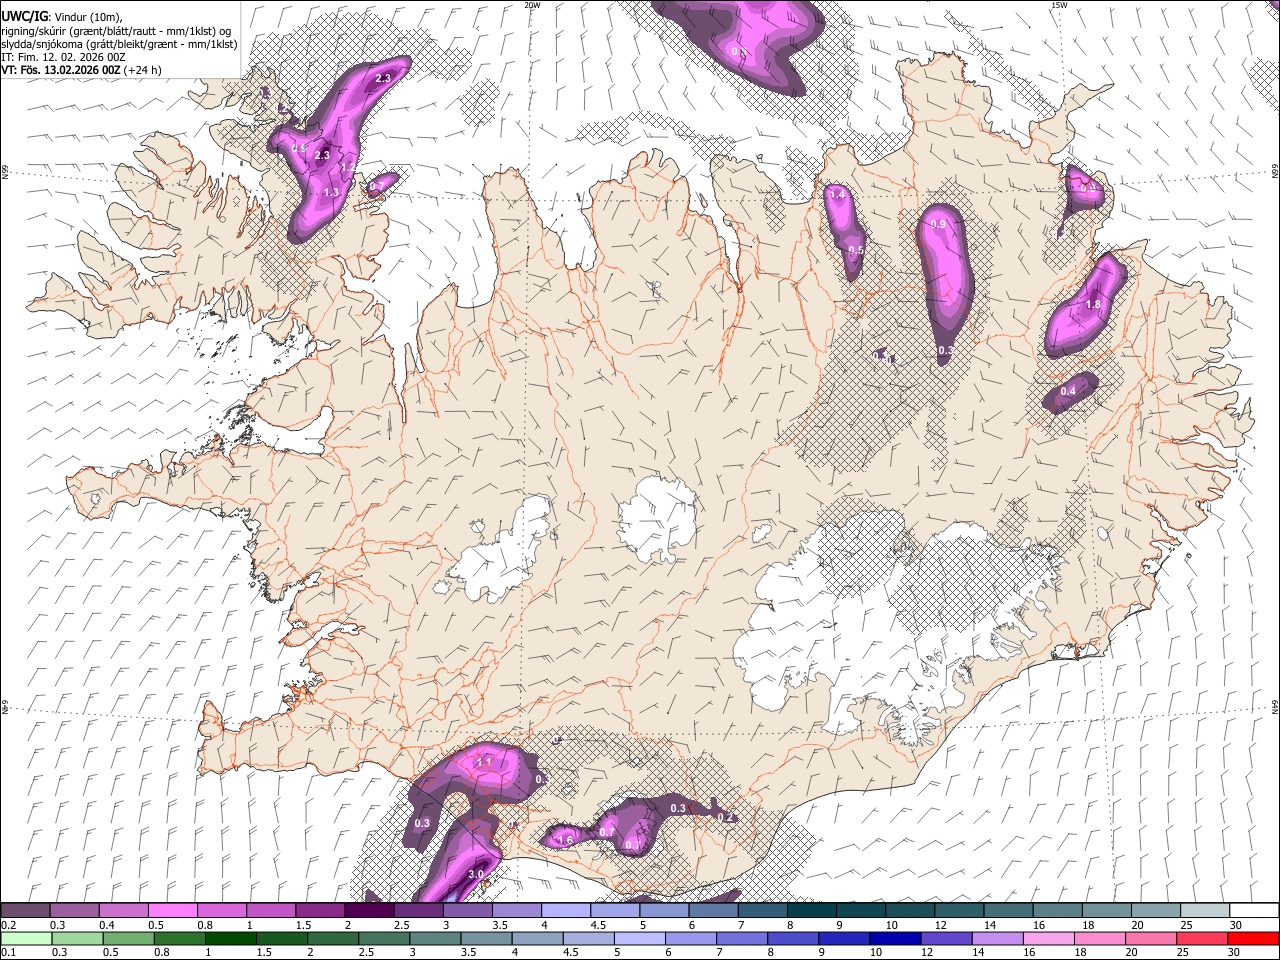
Task: Click the 1.1 precipitation value in the southwest
Action: 484,762
